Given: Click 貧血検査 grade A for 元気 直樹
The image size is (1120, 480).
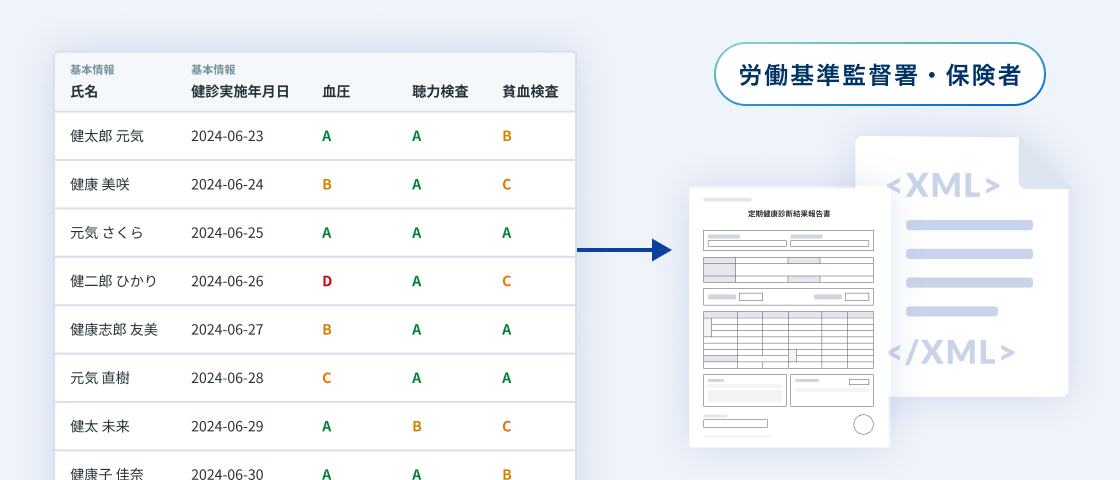Looking at the screenshot, I should pyautogui.click(x=506, y=379).
